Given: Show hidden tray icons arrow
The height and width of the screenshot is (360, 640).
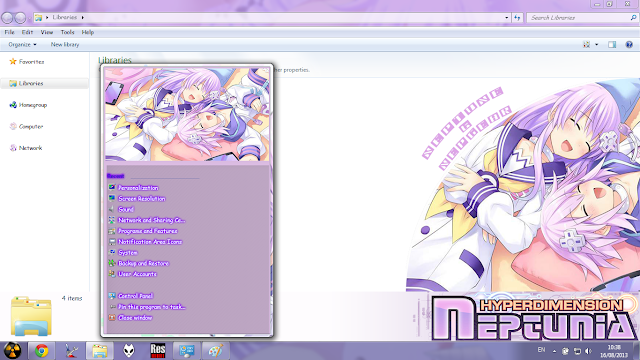Looking at the screenshot, I should point(554,351).
